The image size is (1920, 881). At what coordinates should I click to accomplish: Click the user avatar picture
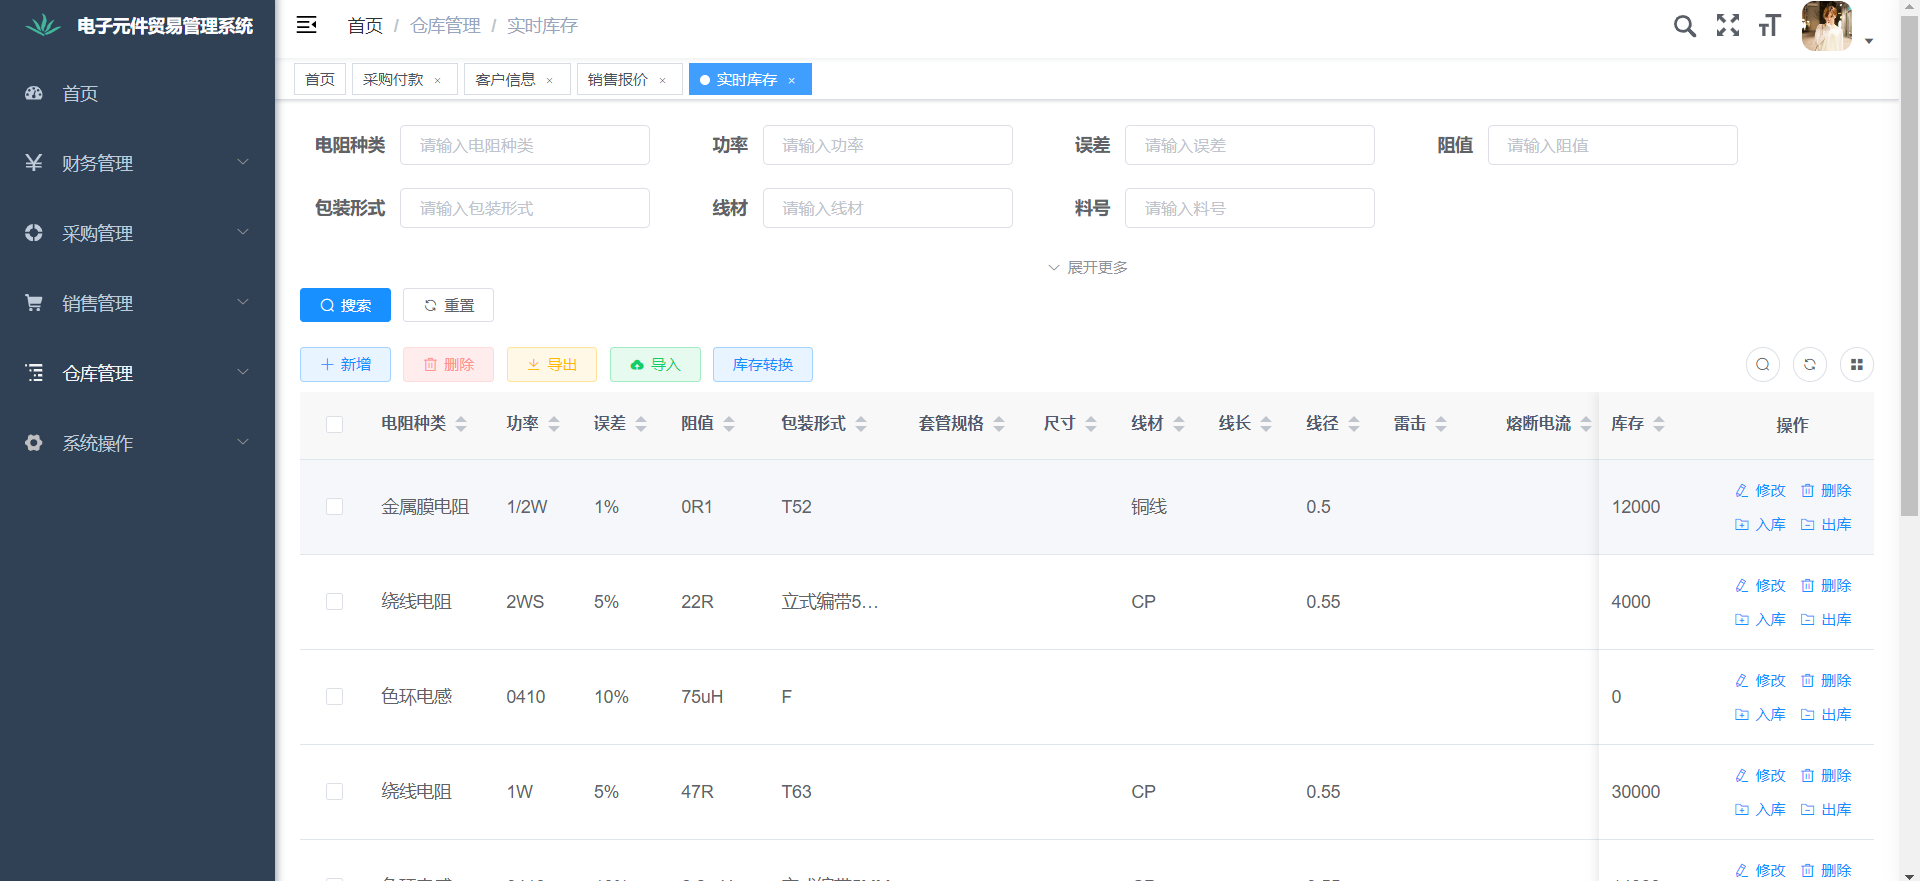coord(1827,26)
